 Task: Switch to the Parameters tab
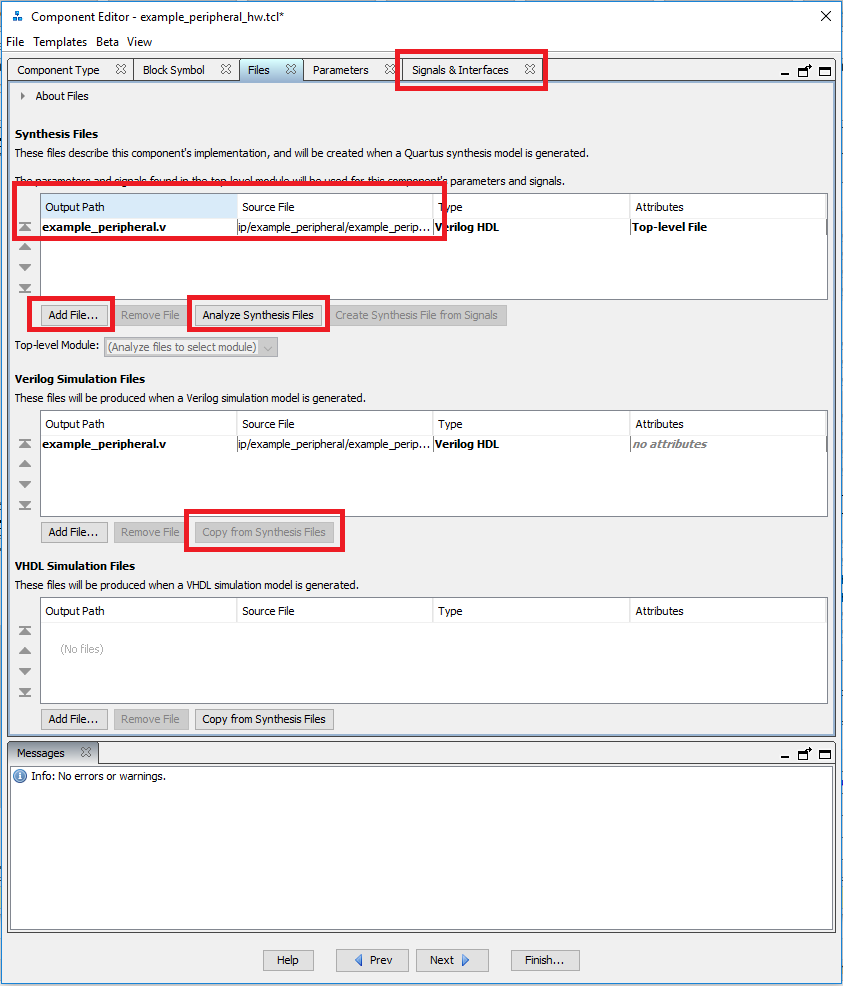340,70
